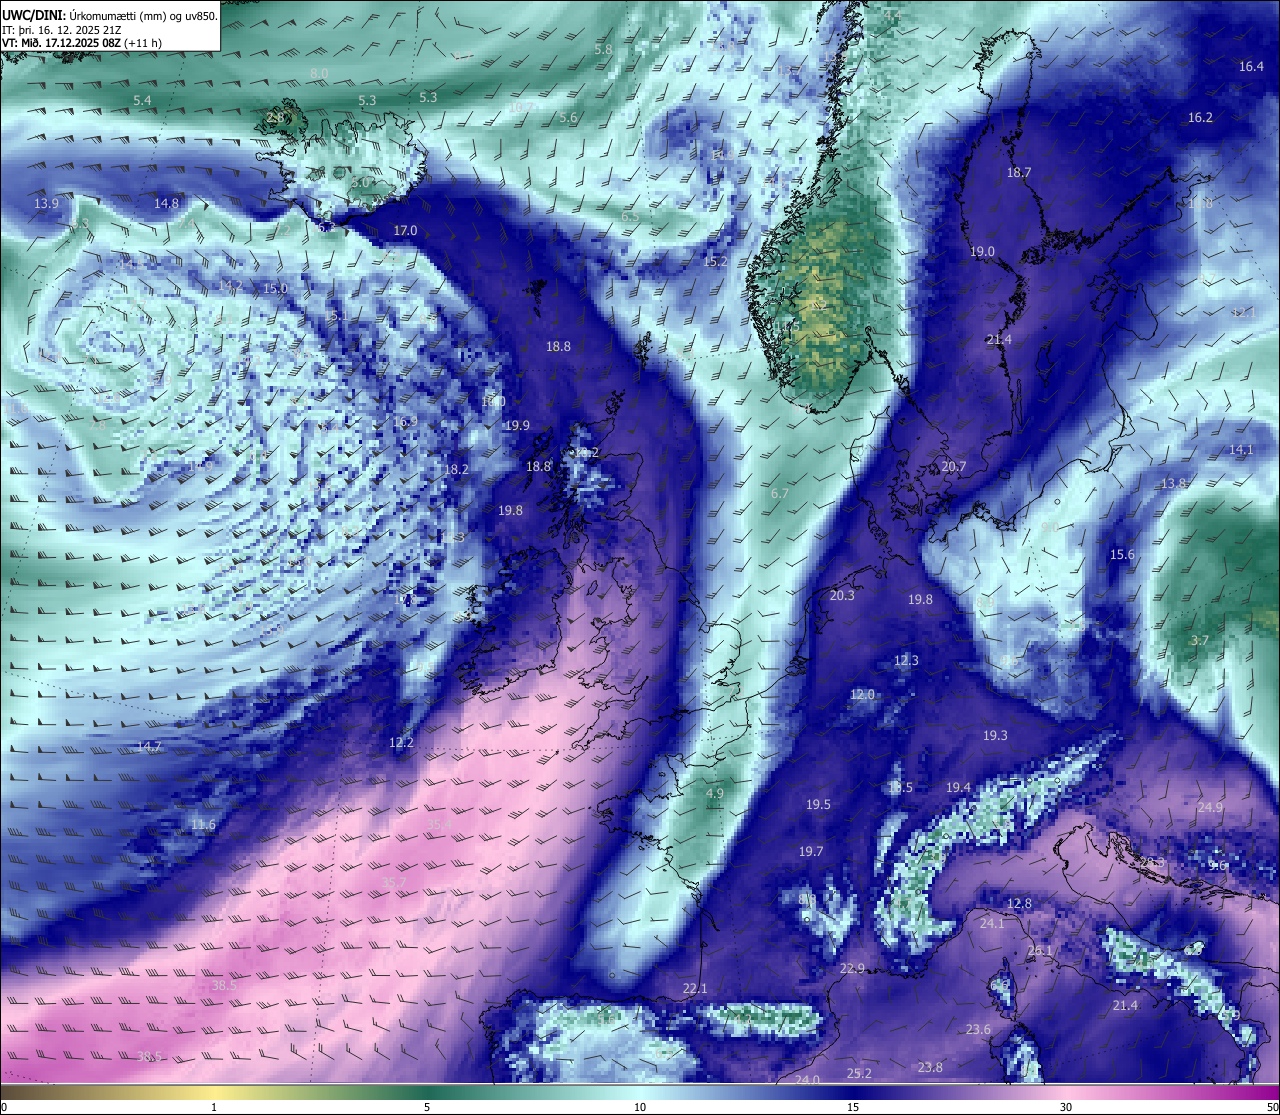Select the 11.6 value label
The width and height of the screenshot is (1280, 1115).
(203, 825)
